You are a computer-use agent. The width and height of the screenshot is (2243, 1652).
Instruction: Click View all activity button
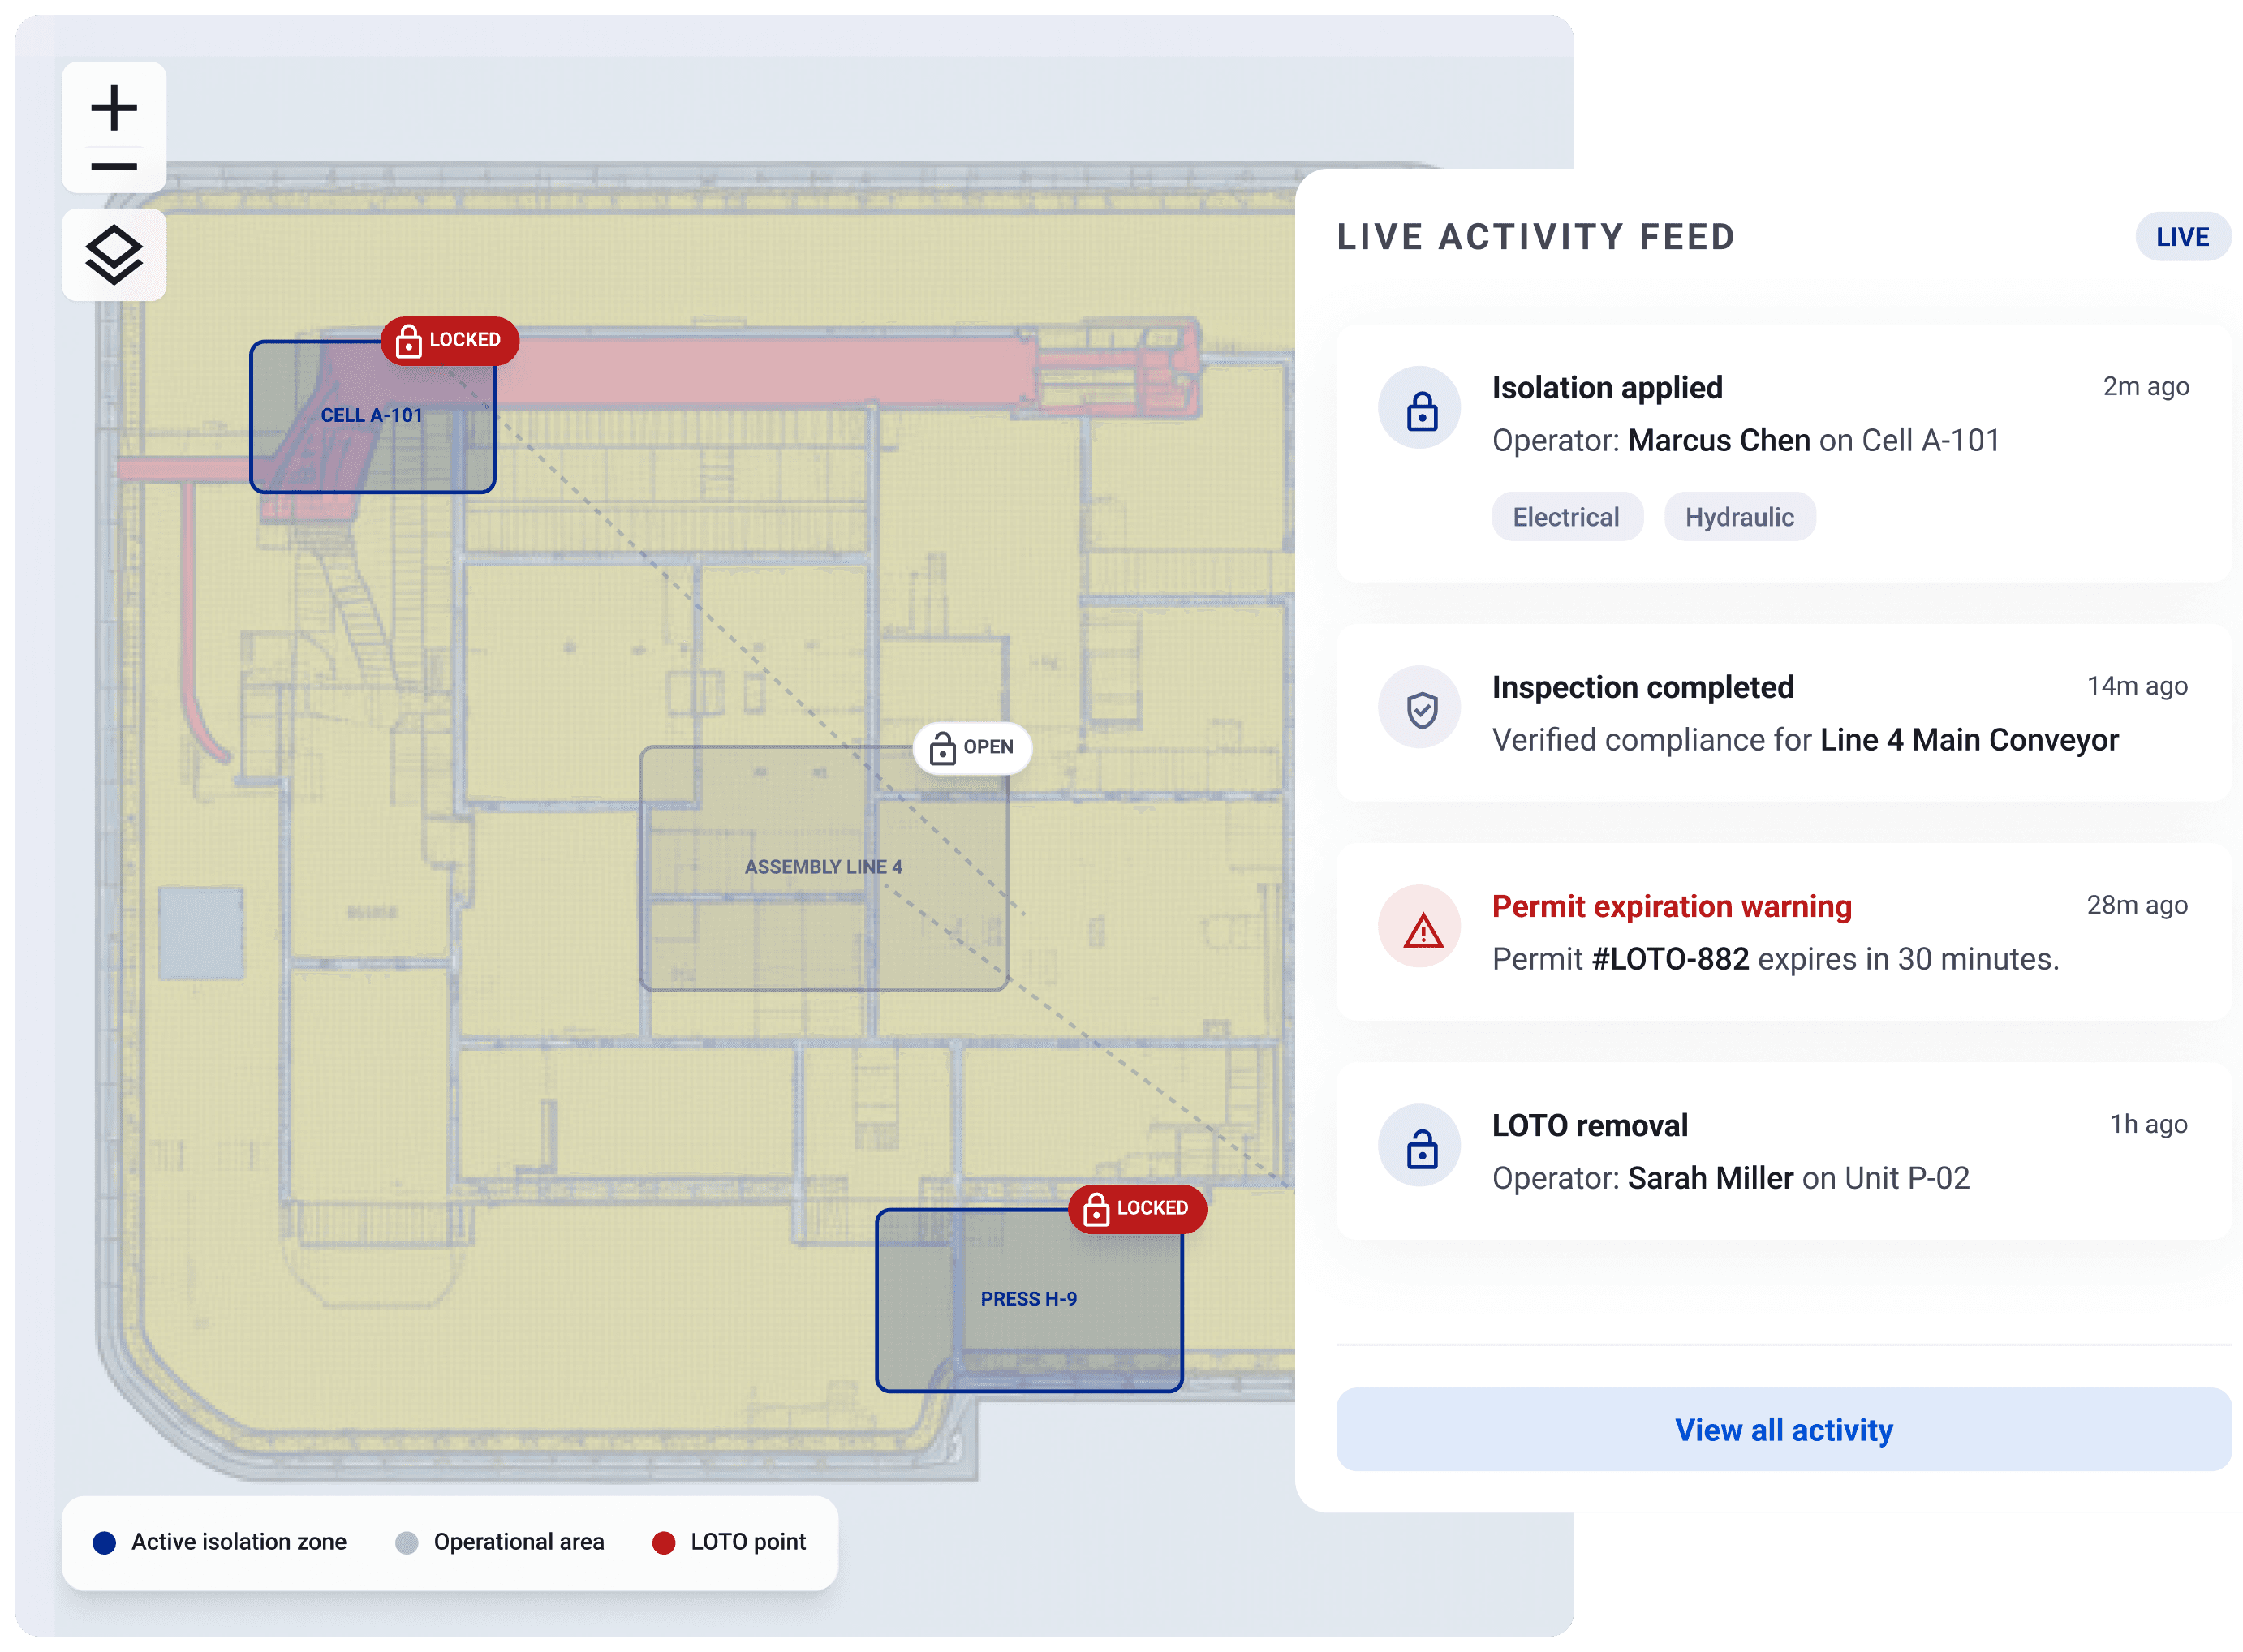[x=1782, y=1429]
